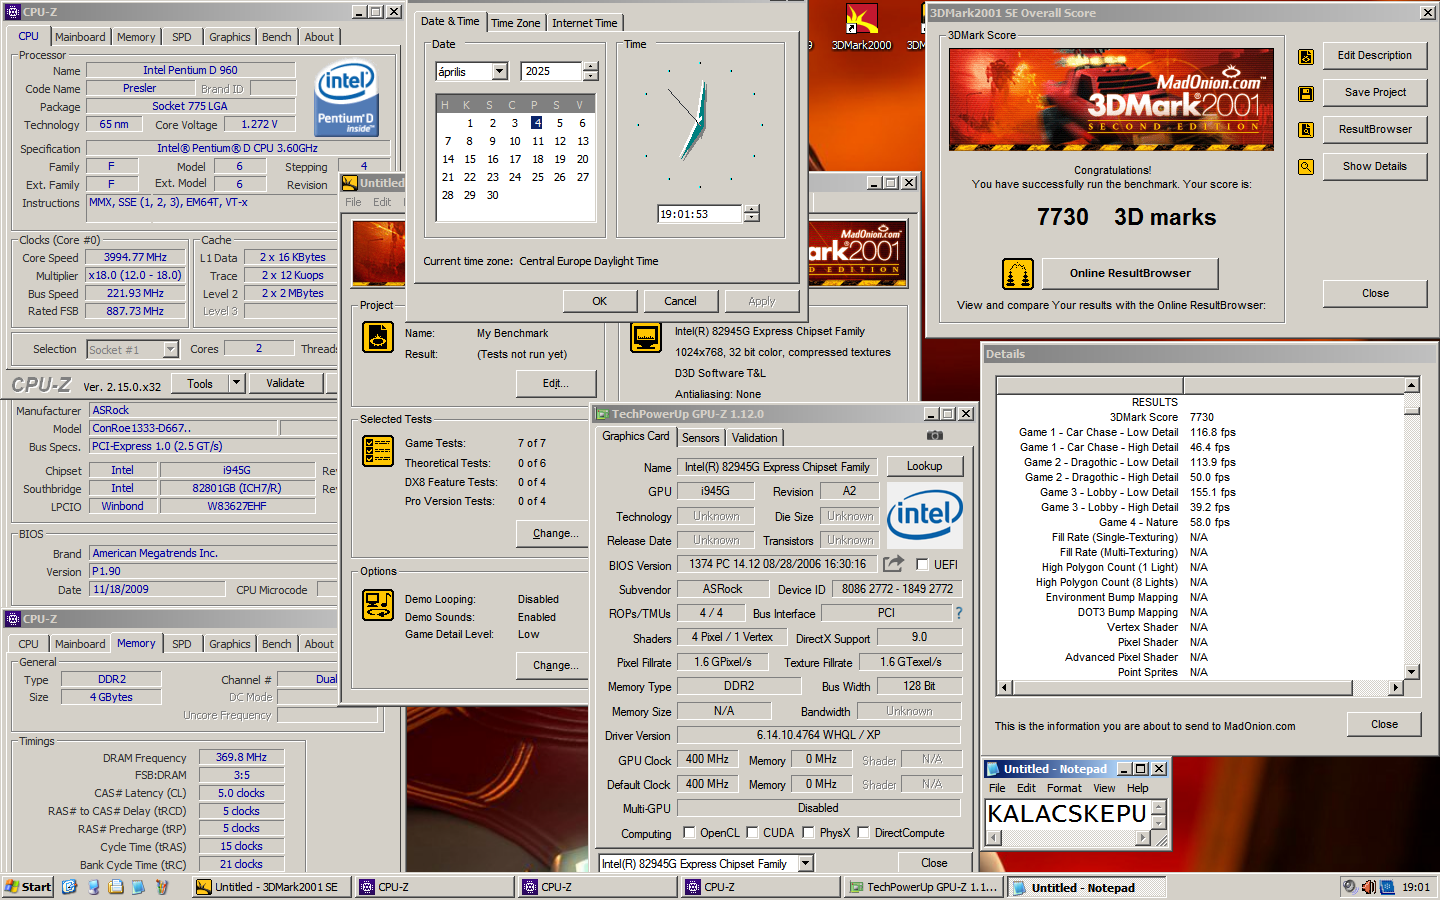The height and width of the screenshot is (900, 1440).
Task: Open the Start menu
Action: pyautogui.click(x=28, y=887)
